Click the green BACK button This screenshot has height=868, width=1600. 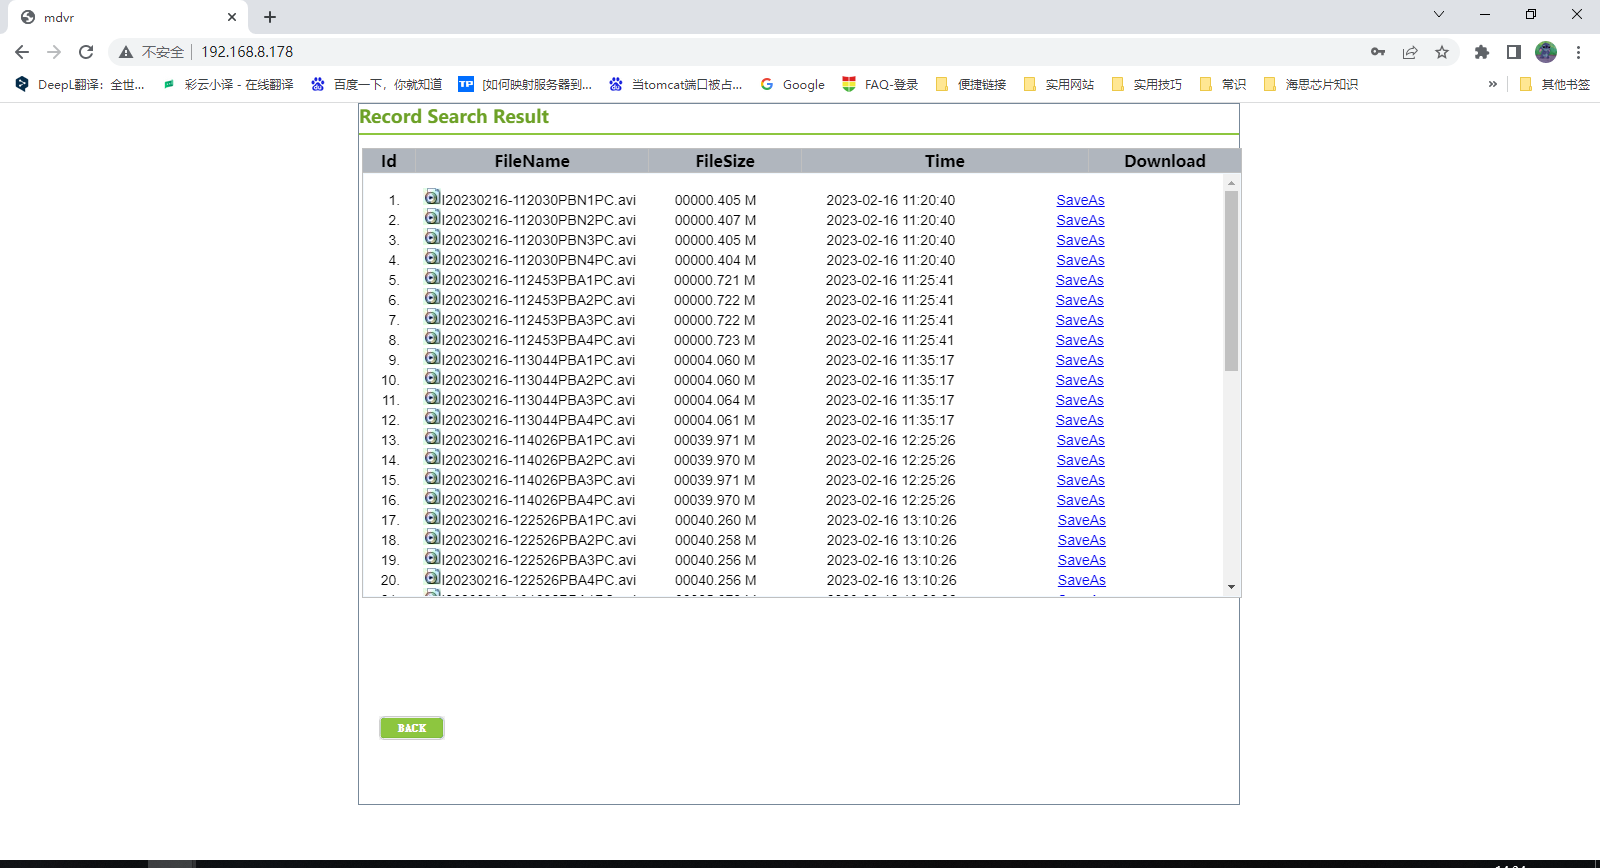(x=412, y=728)
